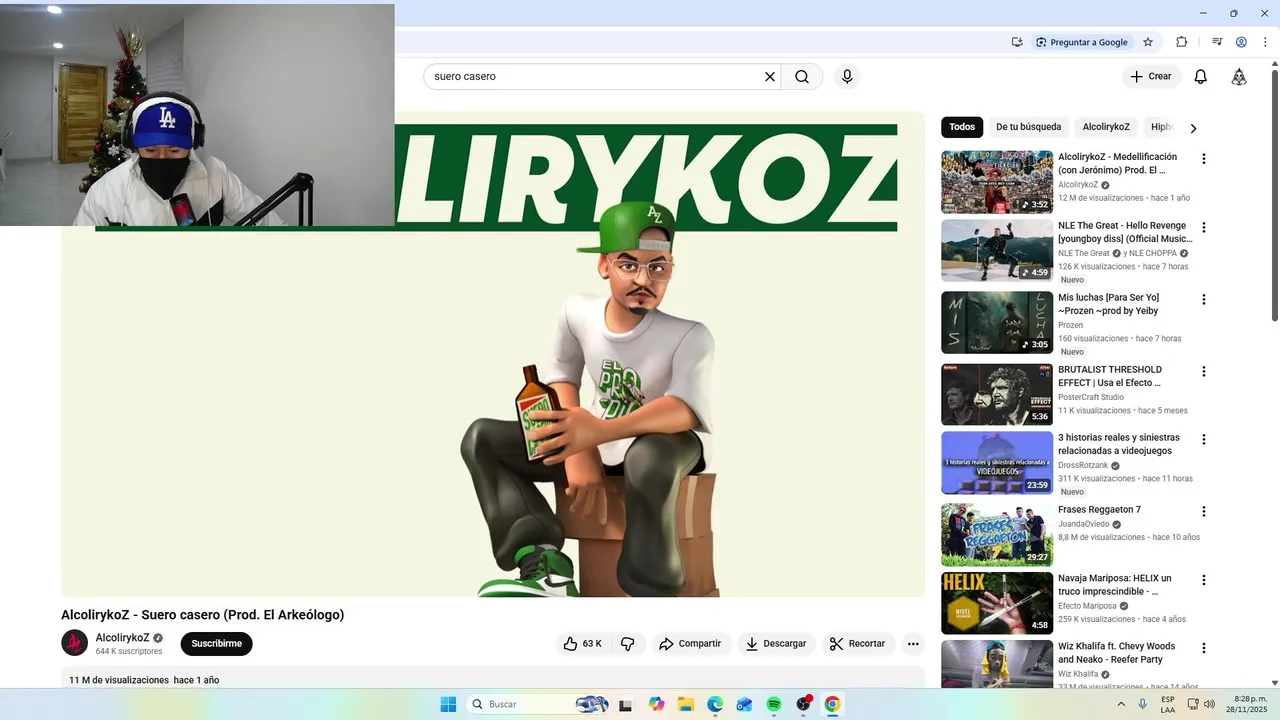
Task: Select the Todos filter chip
Action: coord(962,127)
